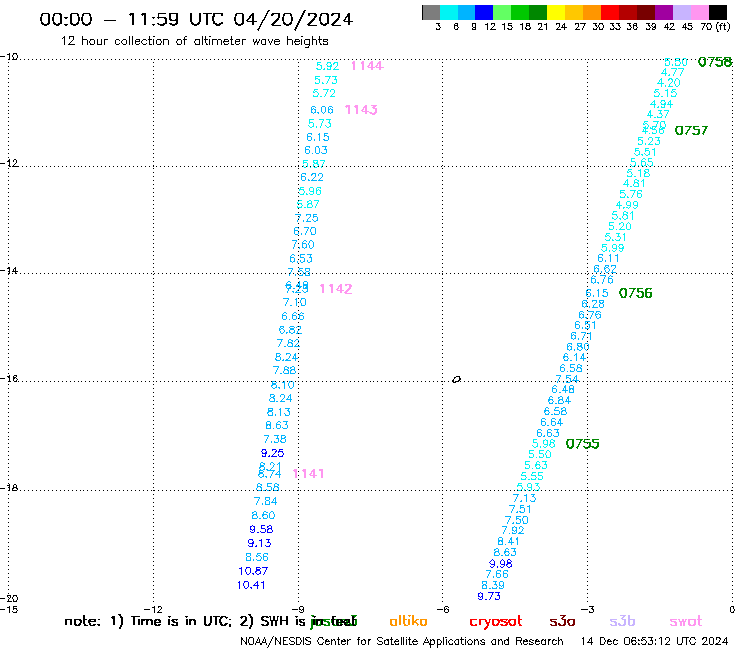Viewport: 740px width, 650px height.
Task: Click the note 'Time is in UTC'
Action: [x=181, y=621]
